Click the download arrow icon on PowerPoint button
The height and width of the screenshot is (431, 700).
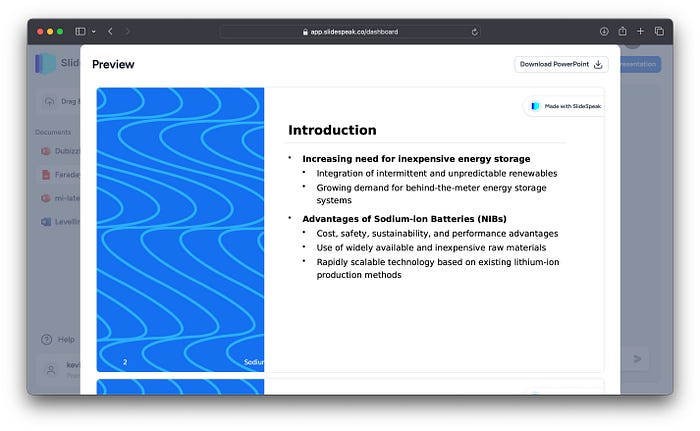pos(598,65)
